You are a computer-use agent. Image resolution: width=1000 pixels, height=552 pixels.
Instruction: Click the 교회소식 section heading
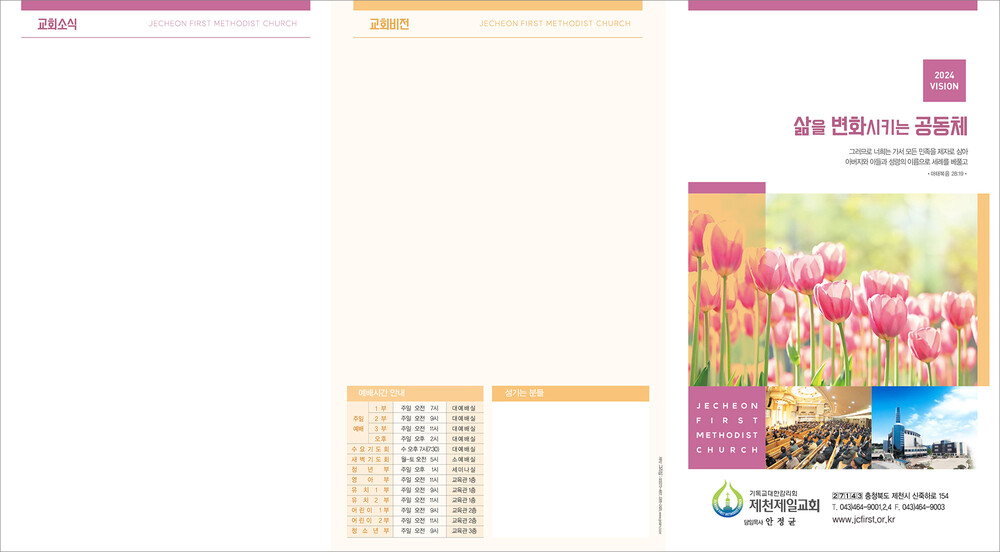(x=57, y=24)
